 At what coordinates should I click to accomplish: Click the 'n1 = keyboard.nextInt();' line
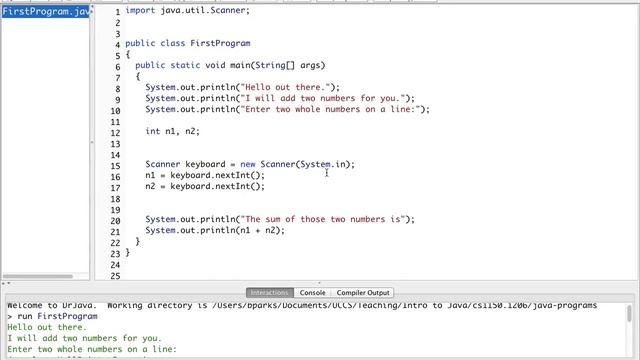(205, 175)
